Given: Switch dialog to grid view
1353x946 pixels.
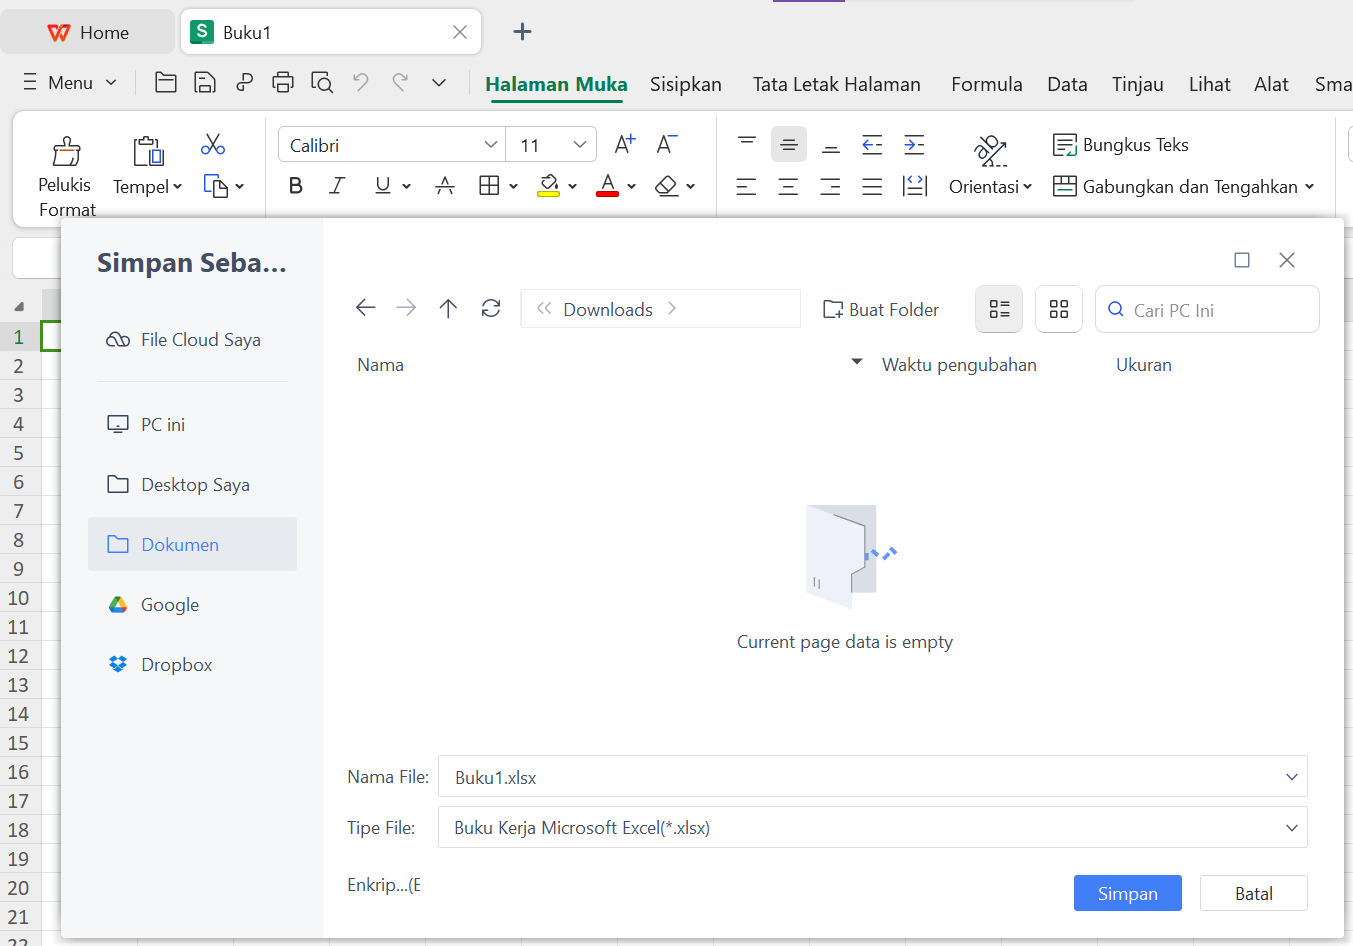Looking at the screenshot, I should [1058, 309].
